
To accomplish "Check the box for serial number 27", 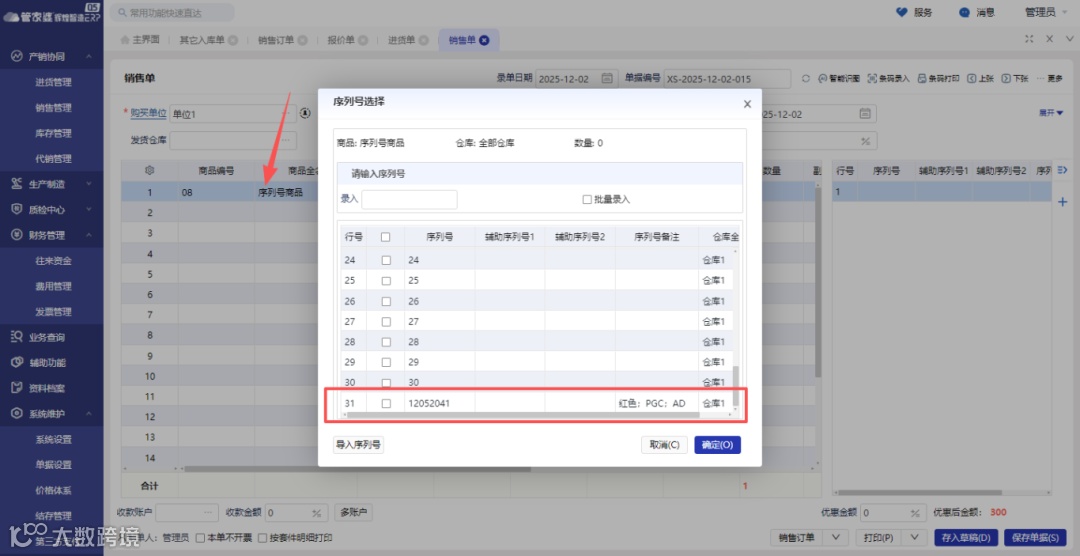I will click(386, 322).
